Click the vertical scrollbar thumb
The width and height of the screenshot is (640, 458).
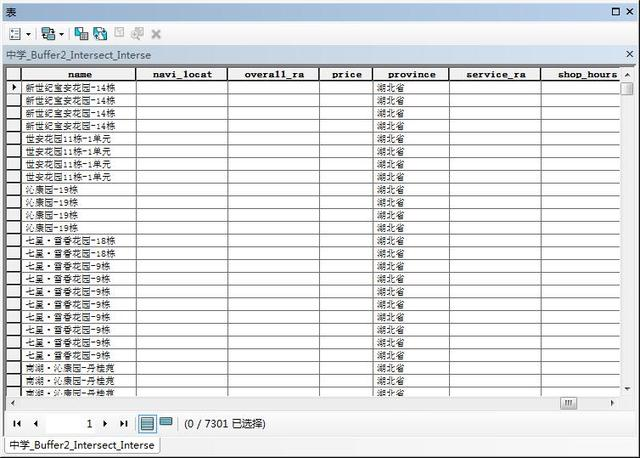[627, 89]
